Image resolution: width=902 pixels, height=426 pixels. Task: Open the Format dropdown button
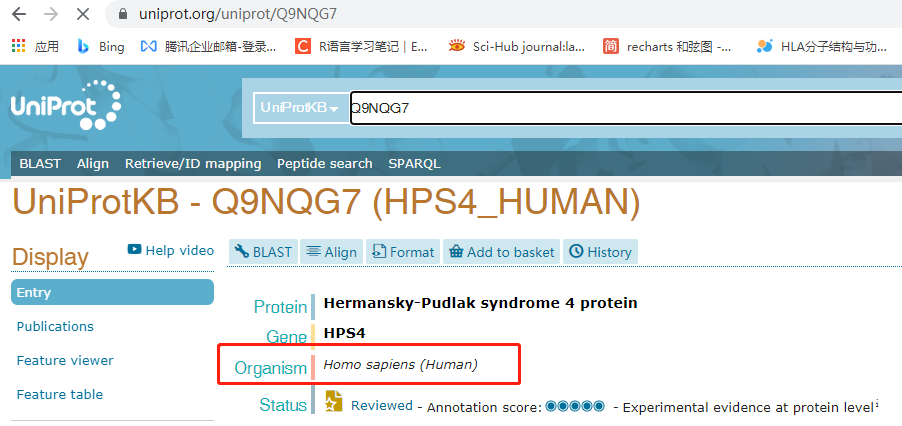pyautogui.click(x=403, y=252)
